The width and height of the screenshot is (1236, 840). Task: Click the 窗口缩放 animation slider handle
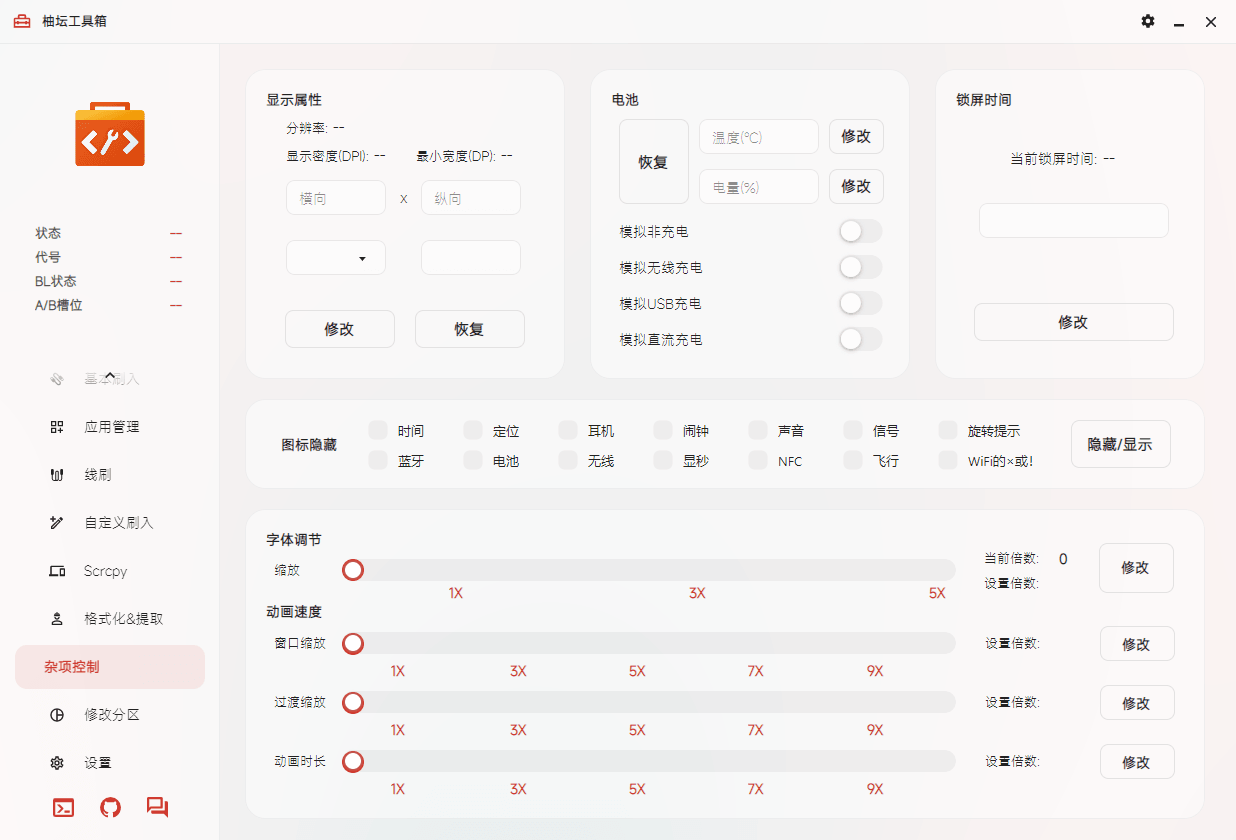point(353,644)
